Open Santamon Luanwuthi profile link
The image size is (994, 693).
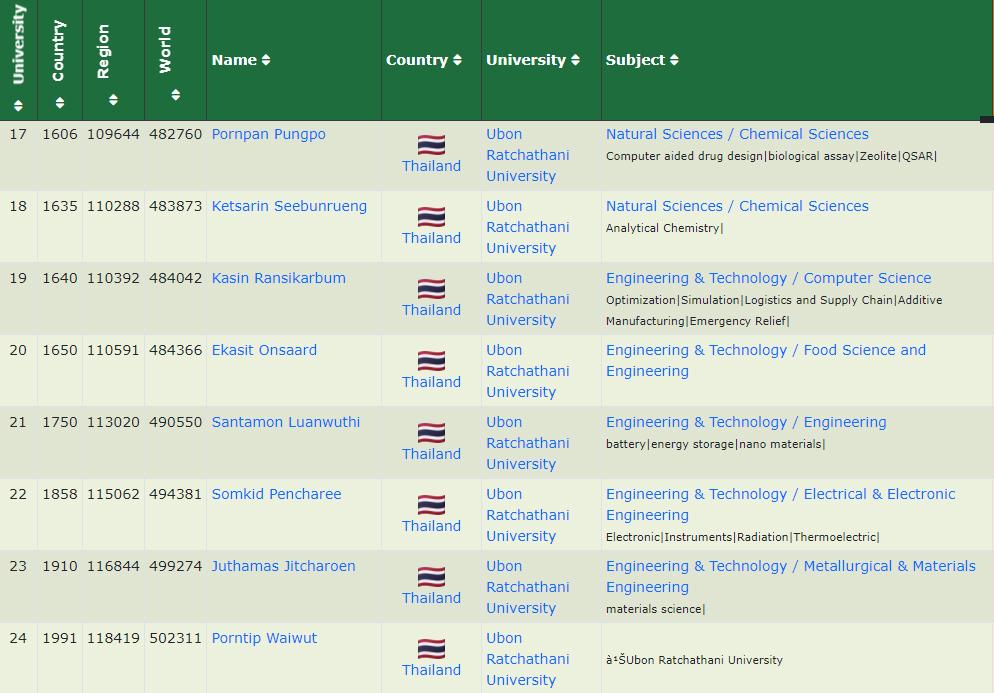tap(285, 422)
